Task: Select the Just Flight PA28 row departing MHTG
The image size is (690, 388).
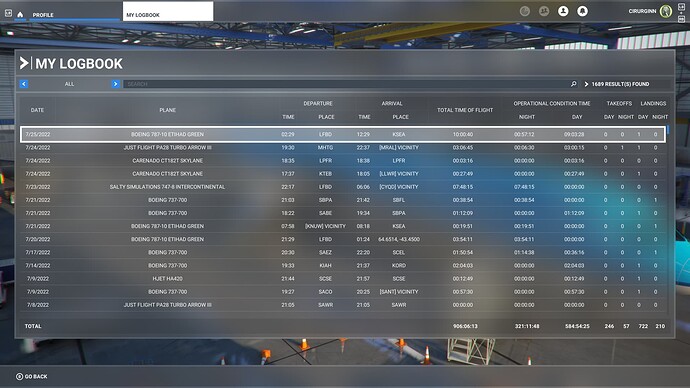Action: point(343,147)
